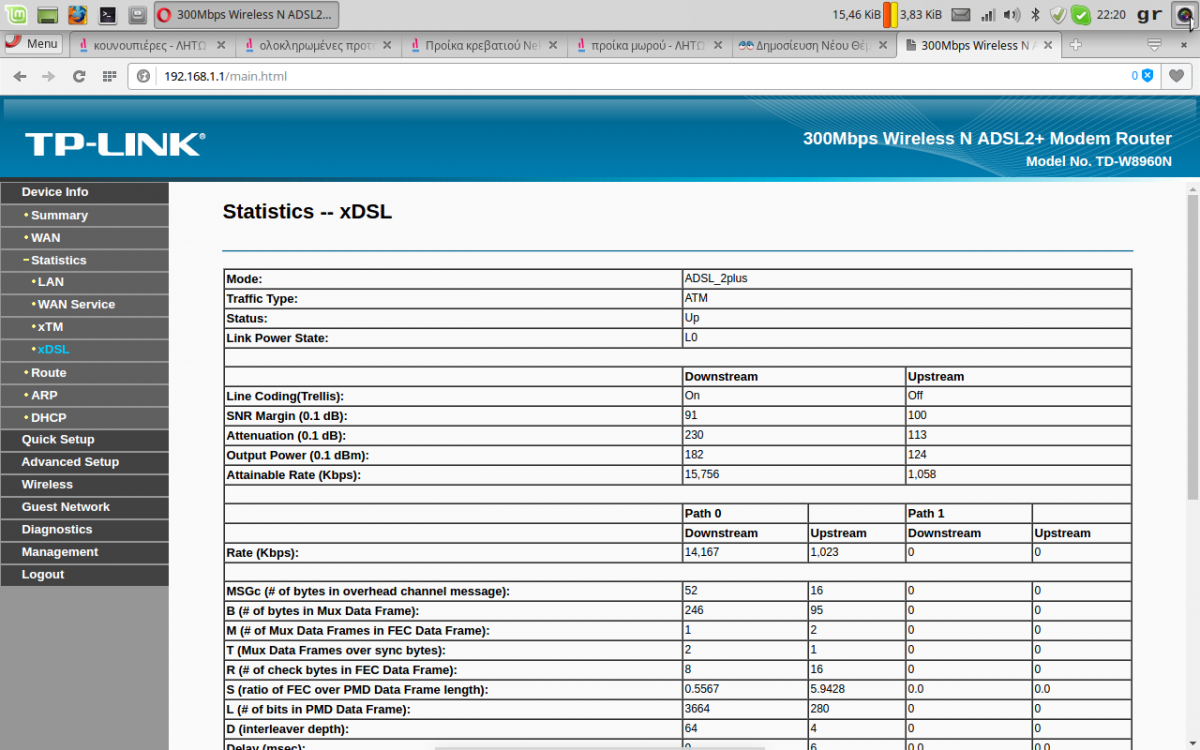Close the κουνουπιέρες tab
This screenshot has height=750, width=1200.
[x=221, y=45]
